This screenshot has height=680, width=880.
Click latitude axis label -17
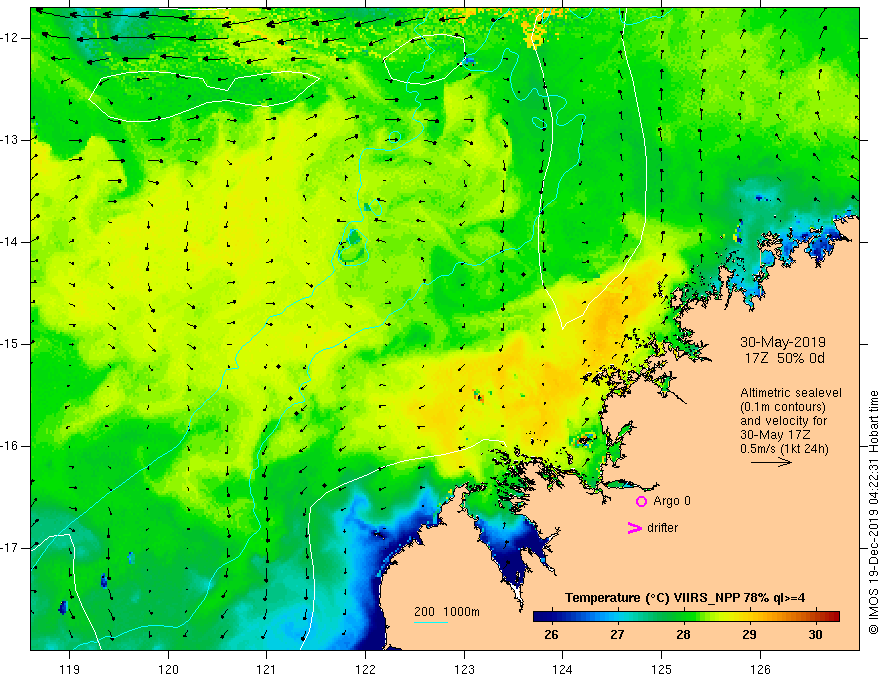pyautogui.click(x=10, y=548)
